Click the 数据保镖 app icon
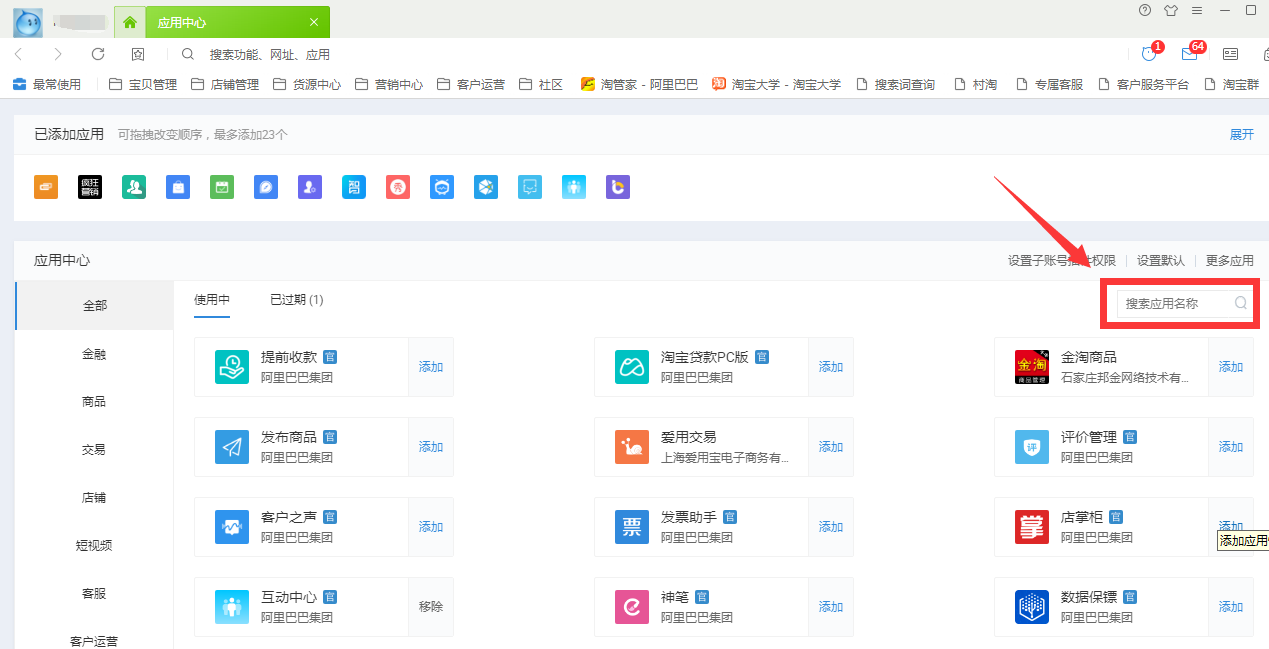 click(1032, 607)
